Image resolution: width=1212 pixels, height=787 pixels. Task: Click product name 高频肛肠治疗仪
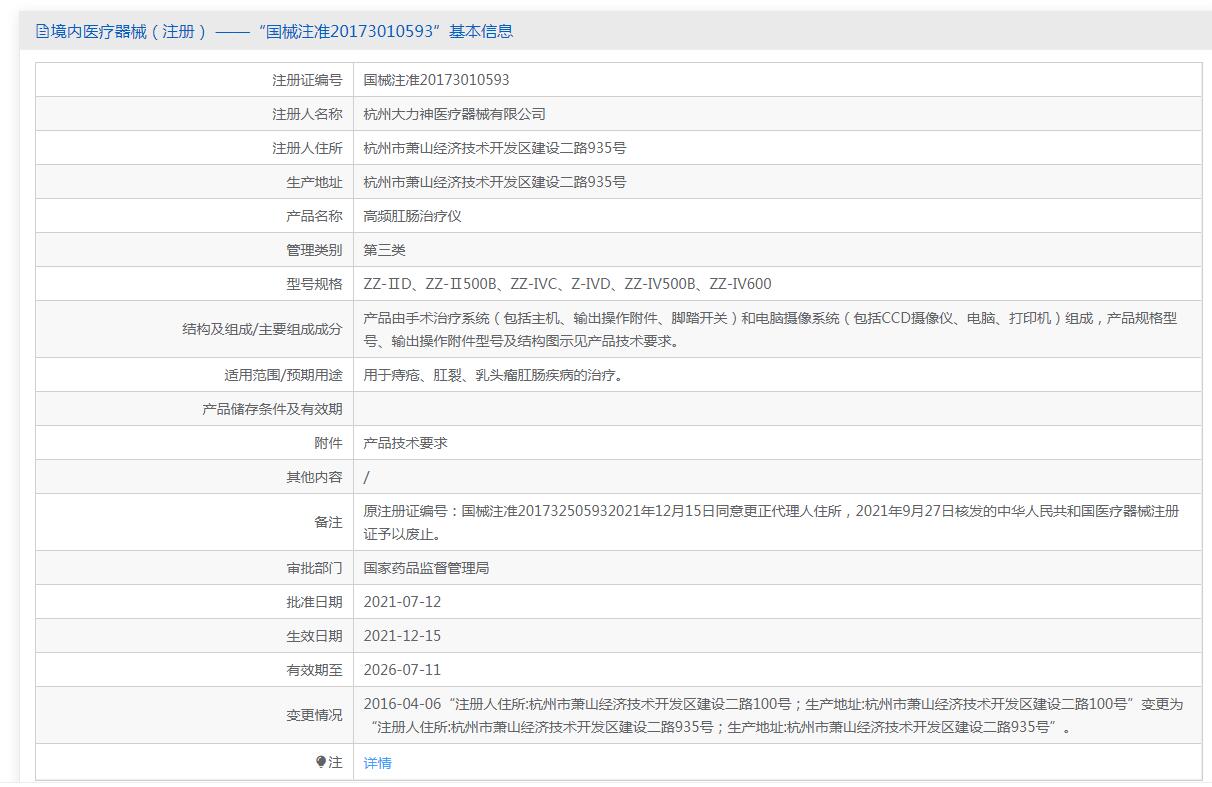click(412, 216)
